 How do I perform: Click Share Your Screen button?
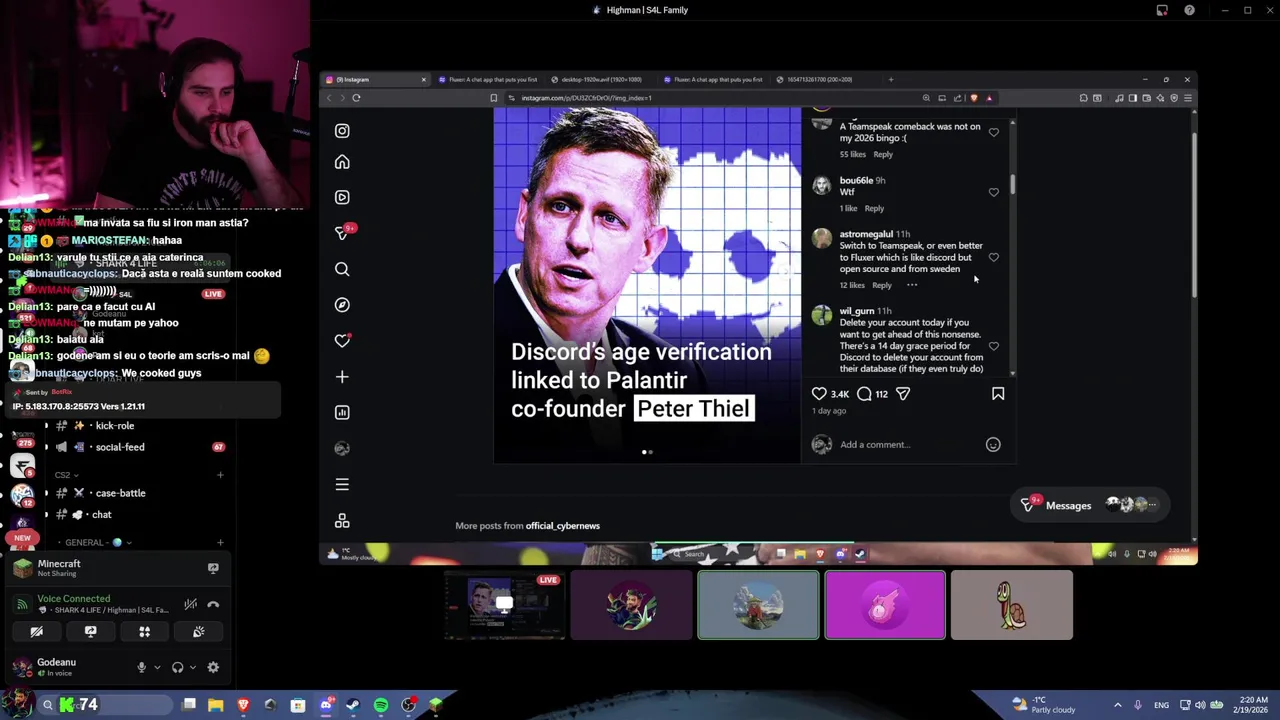(x=90, y=632)
